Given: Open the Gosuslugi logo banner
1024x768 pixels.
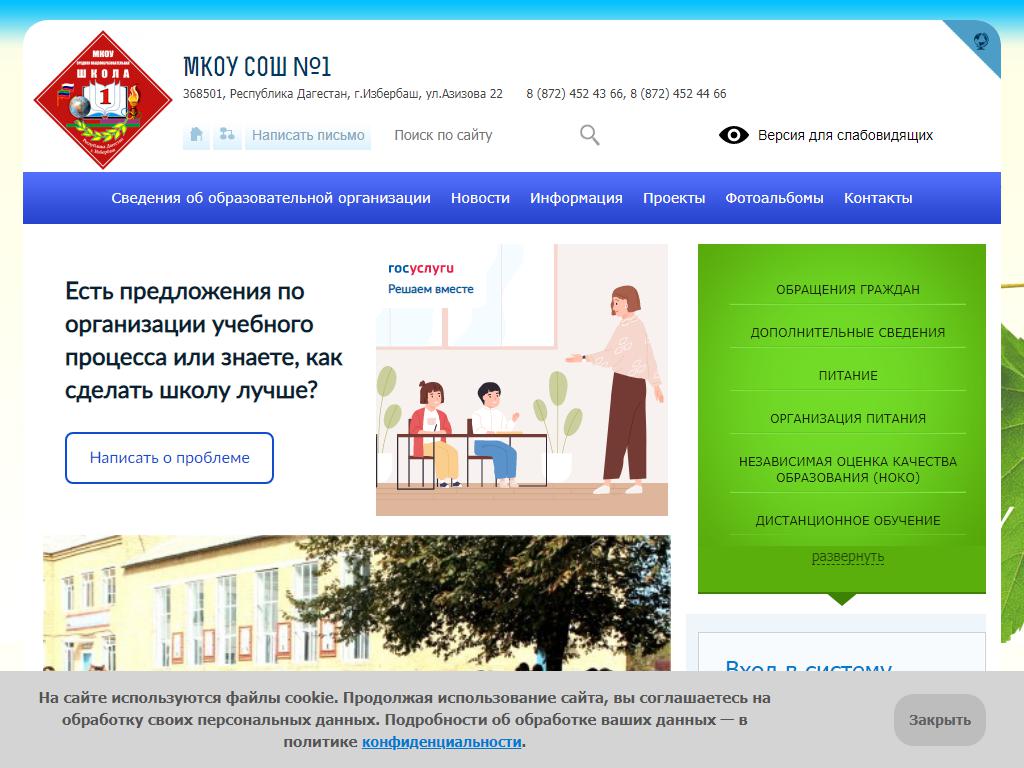Looking at the screenshot, I should click(x=421, y=268).
